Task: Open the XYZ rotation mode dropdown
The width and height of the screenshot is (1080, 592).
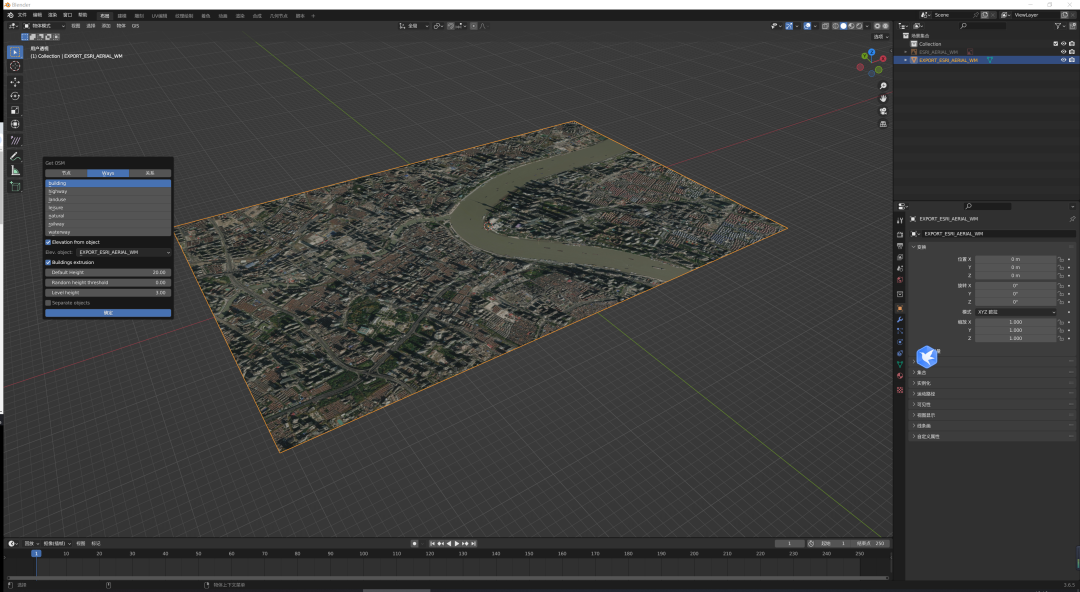Action: 1015,312
